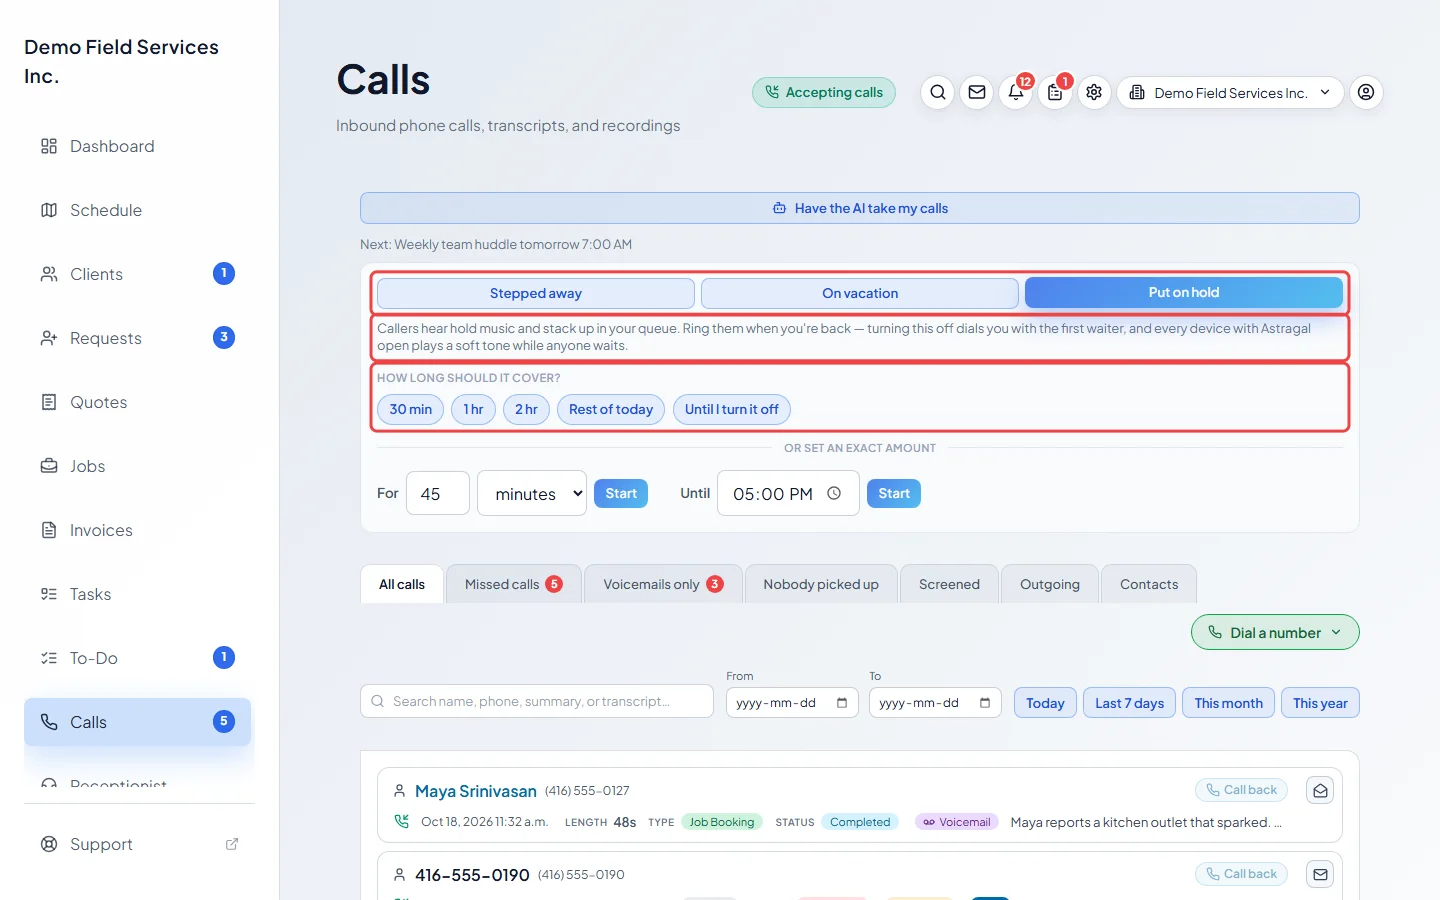
Task: Click the envelope icon on Maya Srinivasan row
Action: click(1320, 791)
